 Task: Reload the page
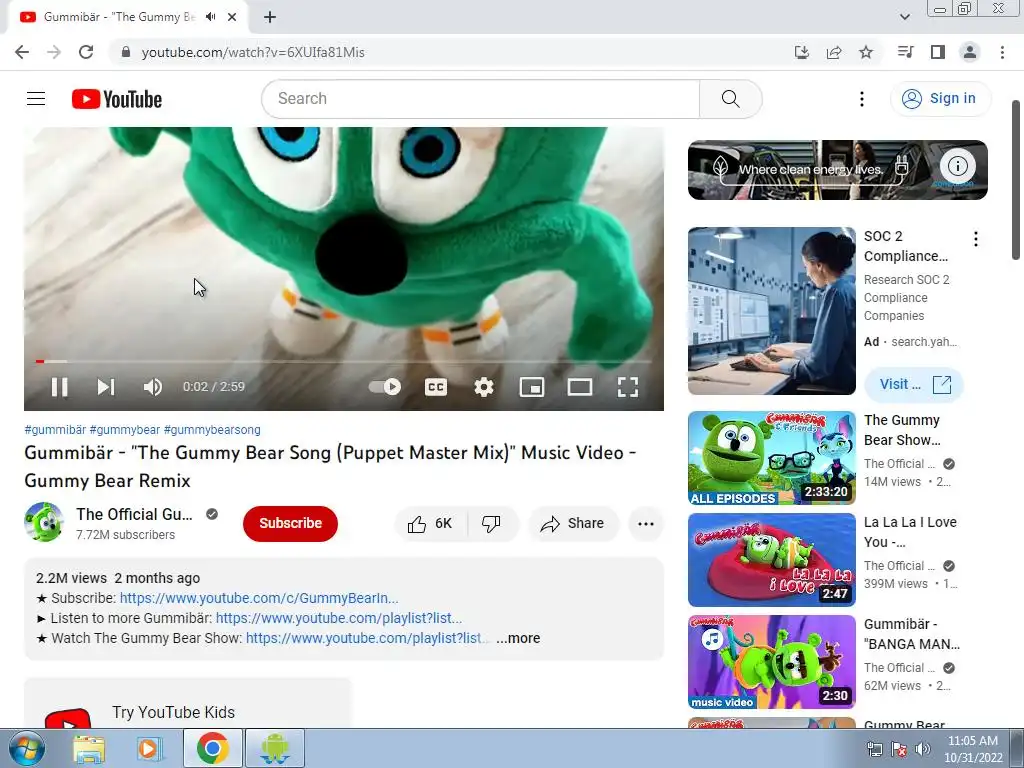tap(86, 52)
